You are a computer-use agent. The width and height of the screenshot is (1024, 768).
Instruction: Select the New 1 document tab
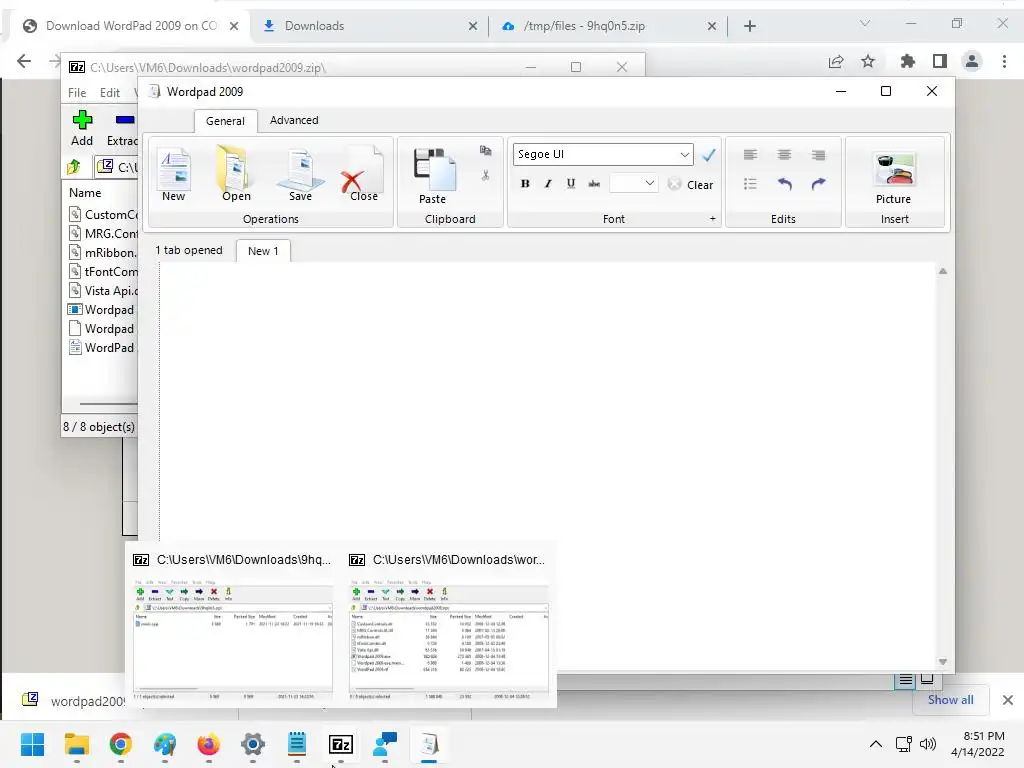(x=263, y=251)
